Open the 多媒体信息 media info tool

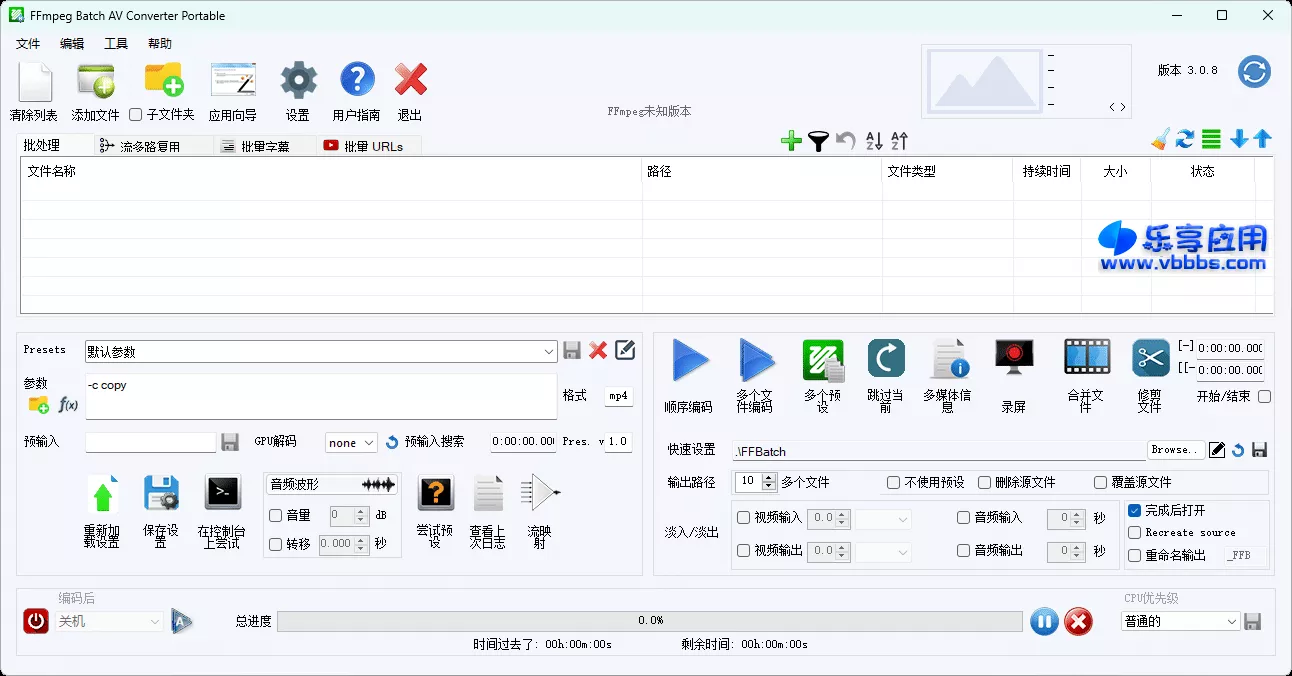(x=949, y=360)
